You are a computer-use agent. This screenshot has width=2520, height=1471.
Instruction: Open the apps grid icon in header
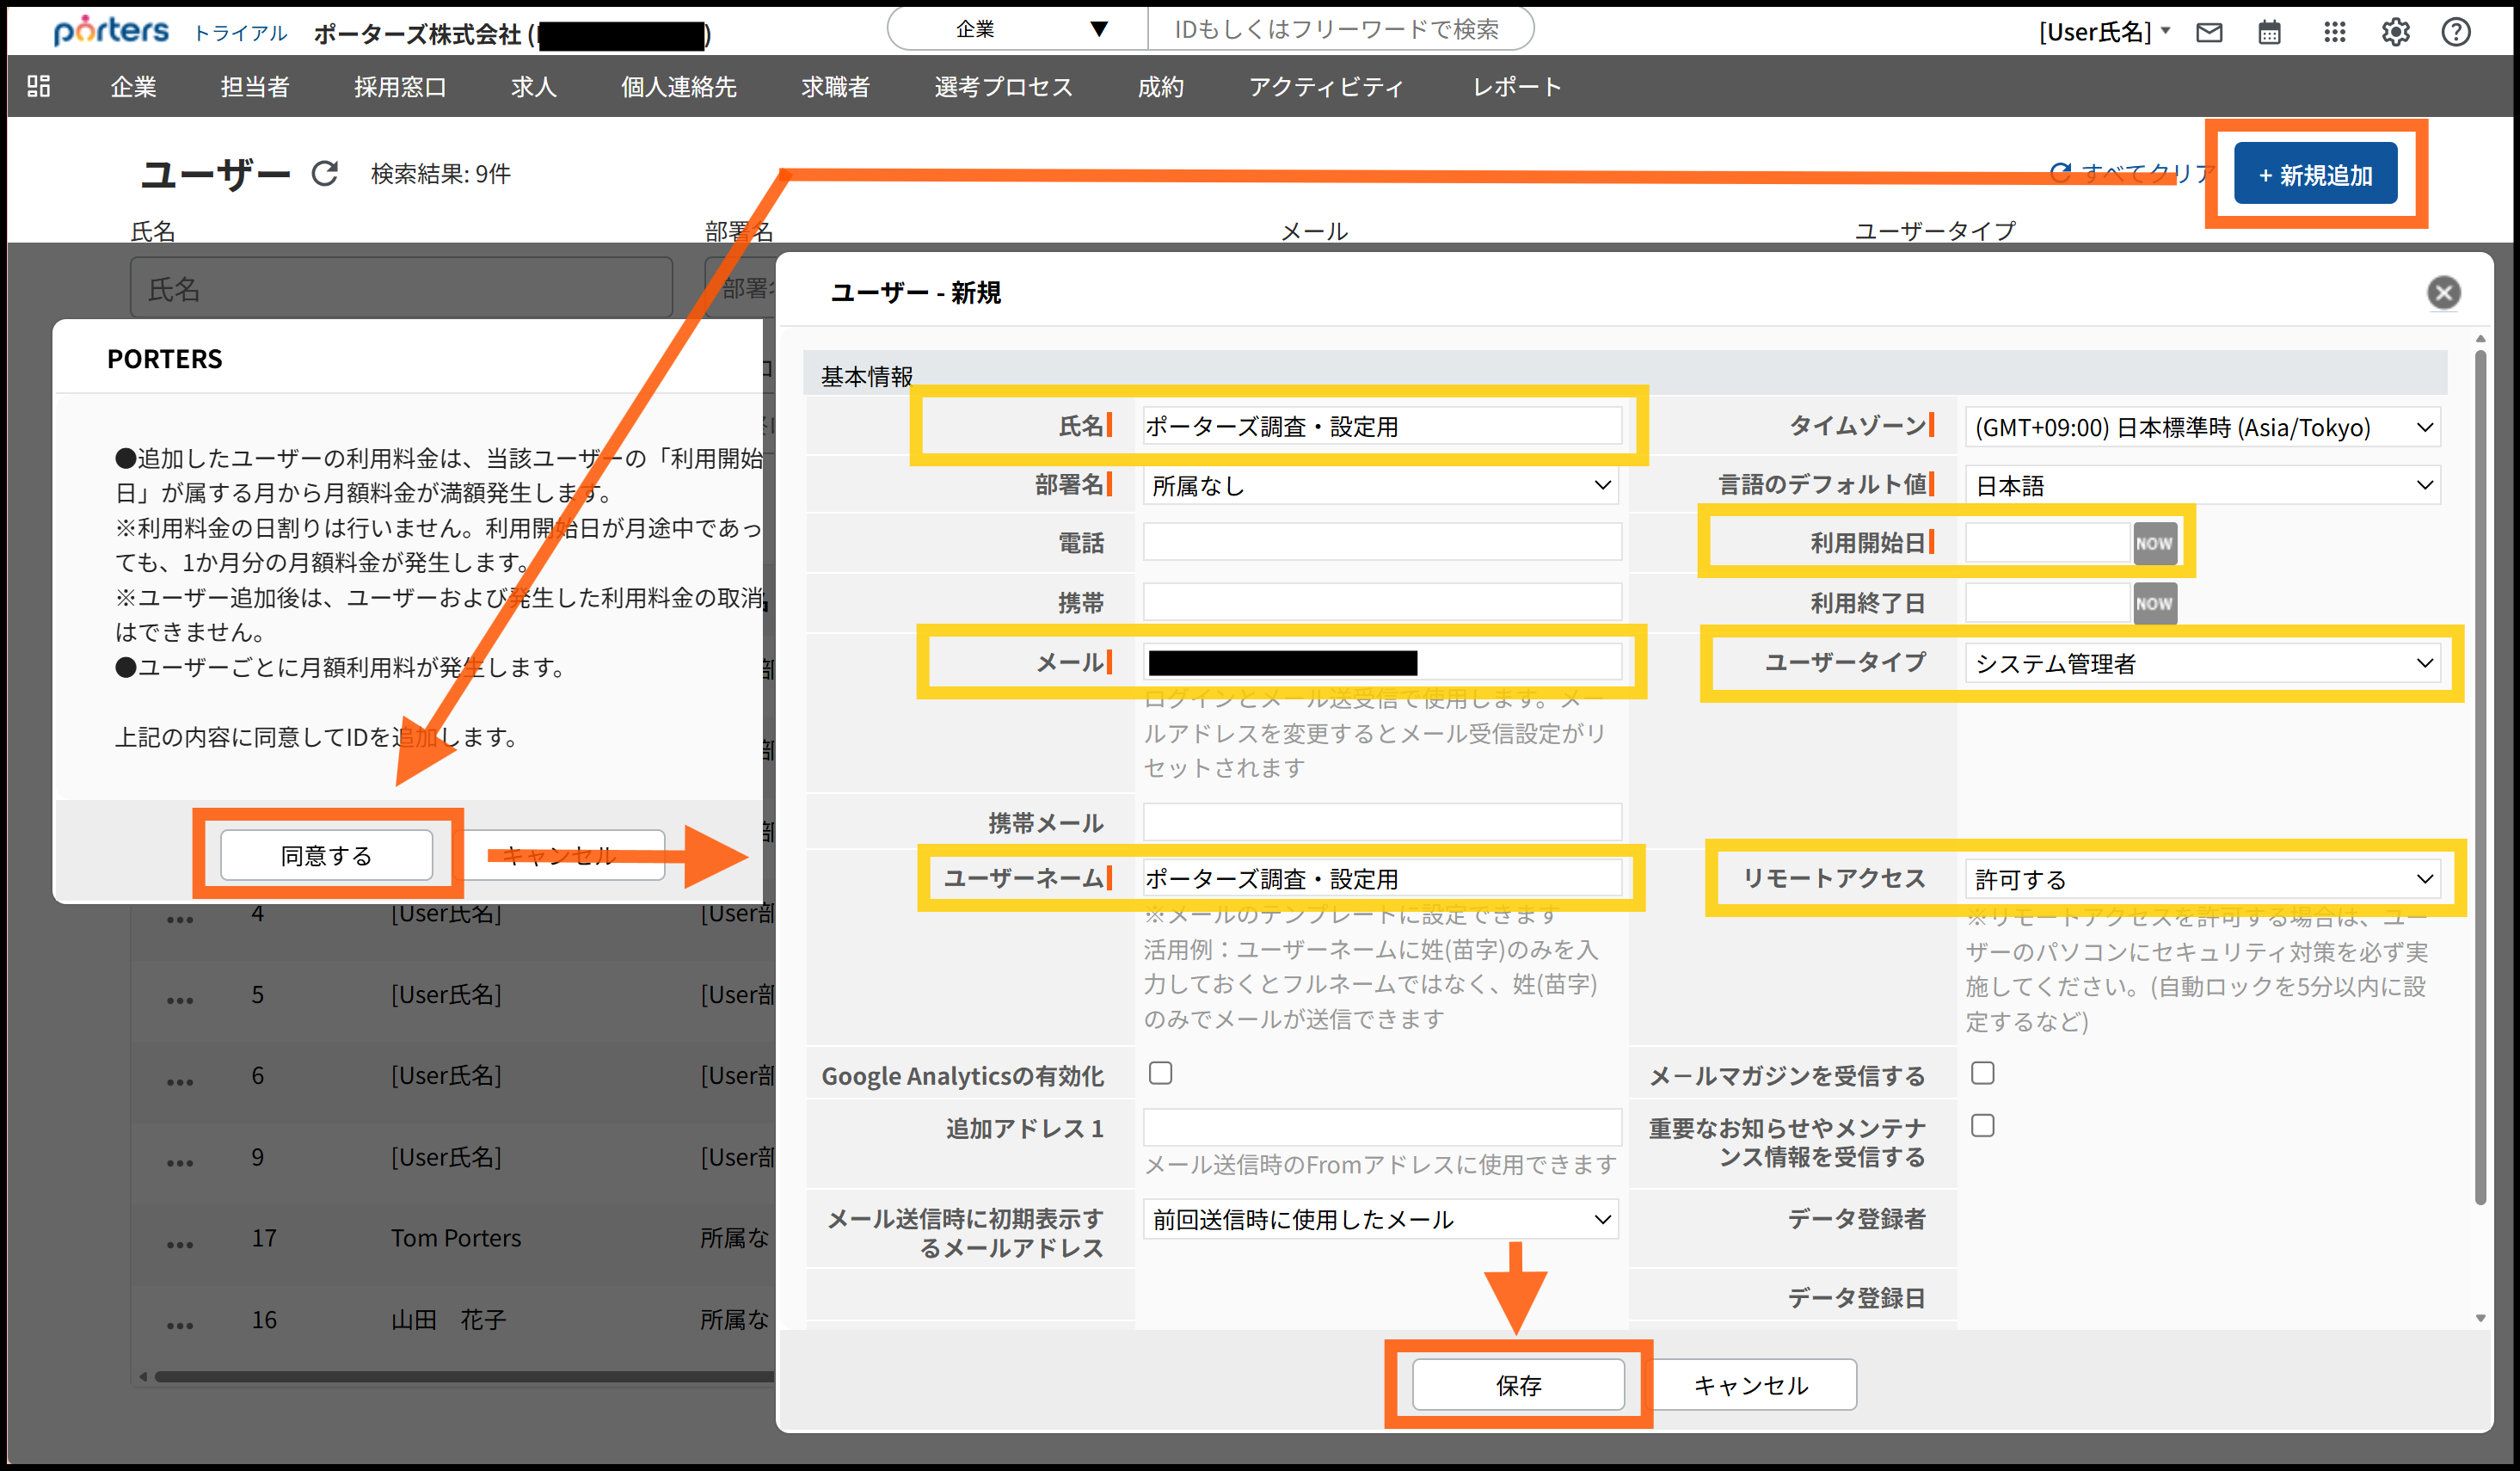point(2335,33)
